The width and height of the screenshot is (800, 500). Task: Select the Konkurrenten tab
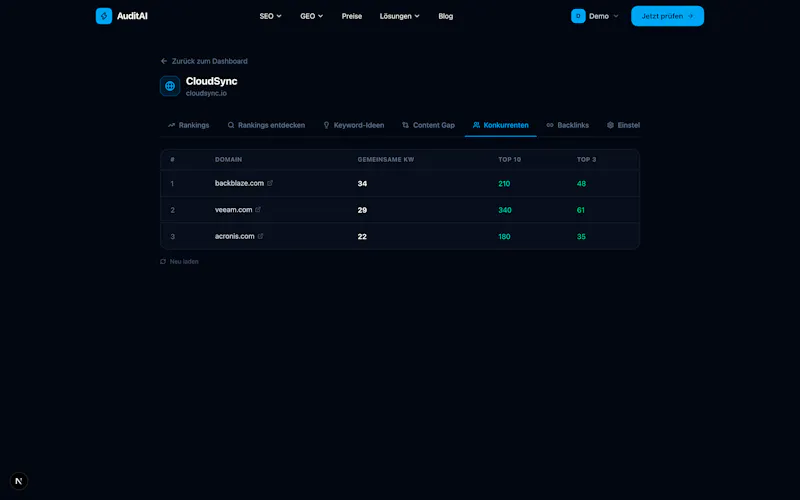[x=501, y=125]
